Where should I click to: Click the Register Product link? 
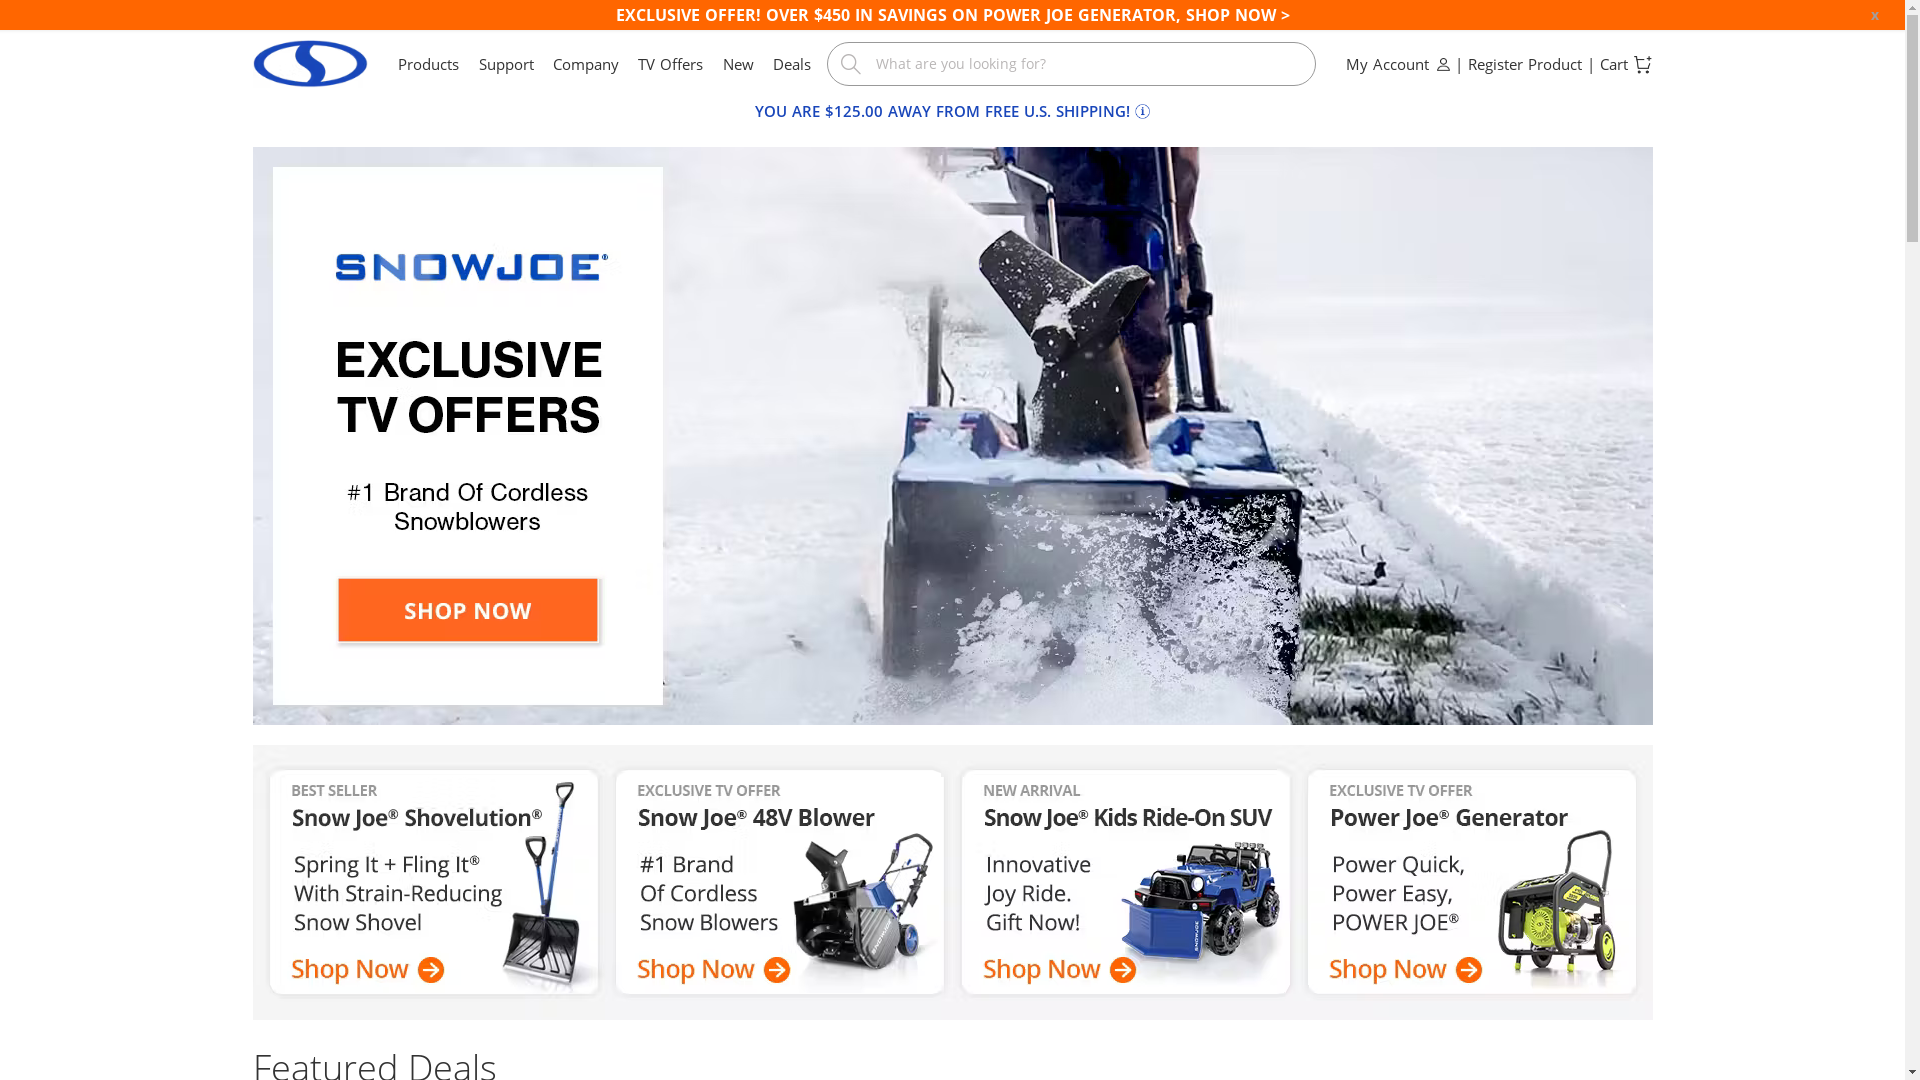click(1524, 64)
